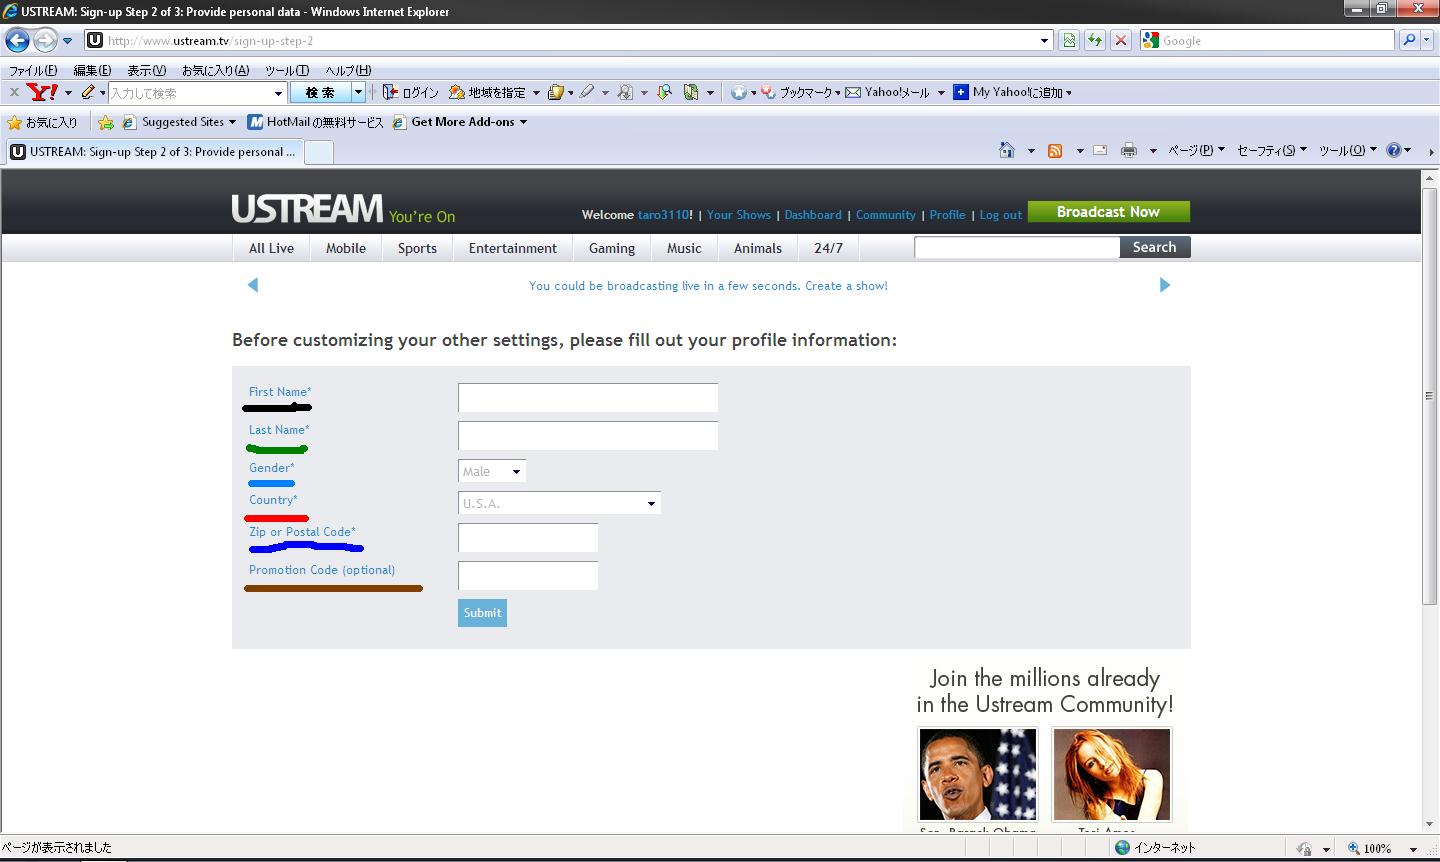Open the 編集(E) menu
The width and height of the screenshot is (1440, 862).
(x=92, y=70)
